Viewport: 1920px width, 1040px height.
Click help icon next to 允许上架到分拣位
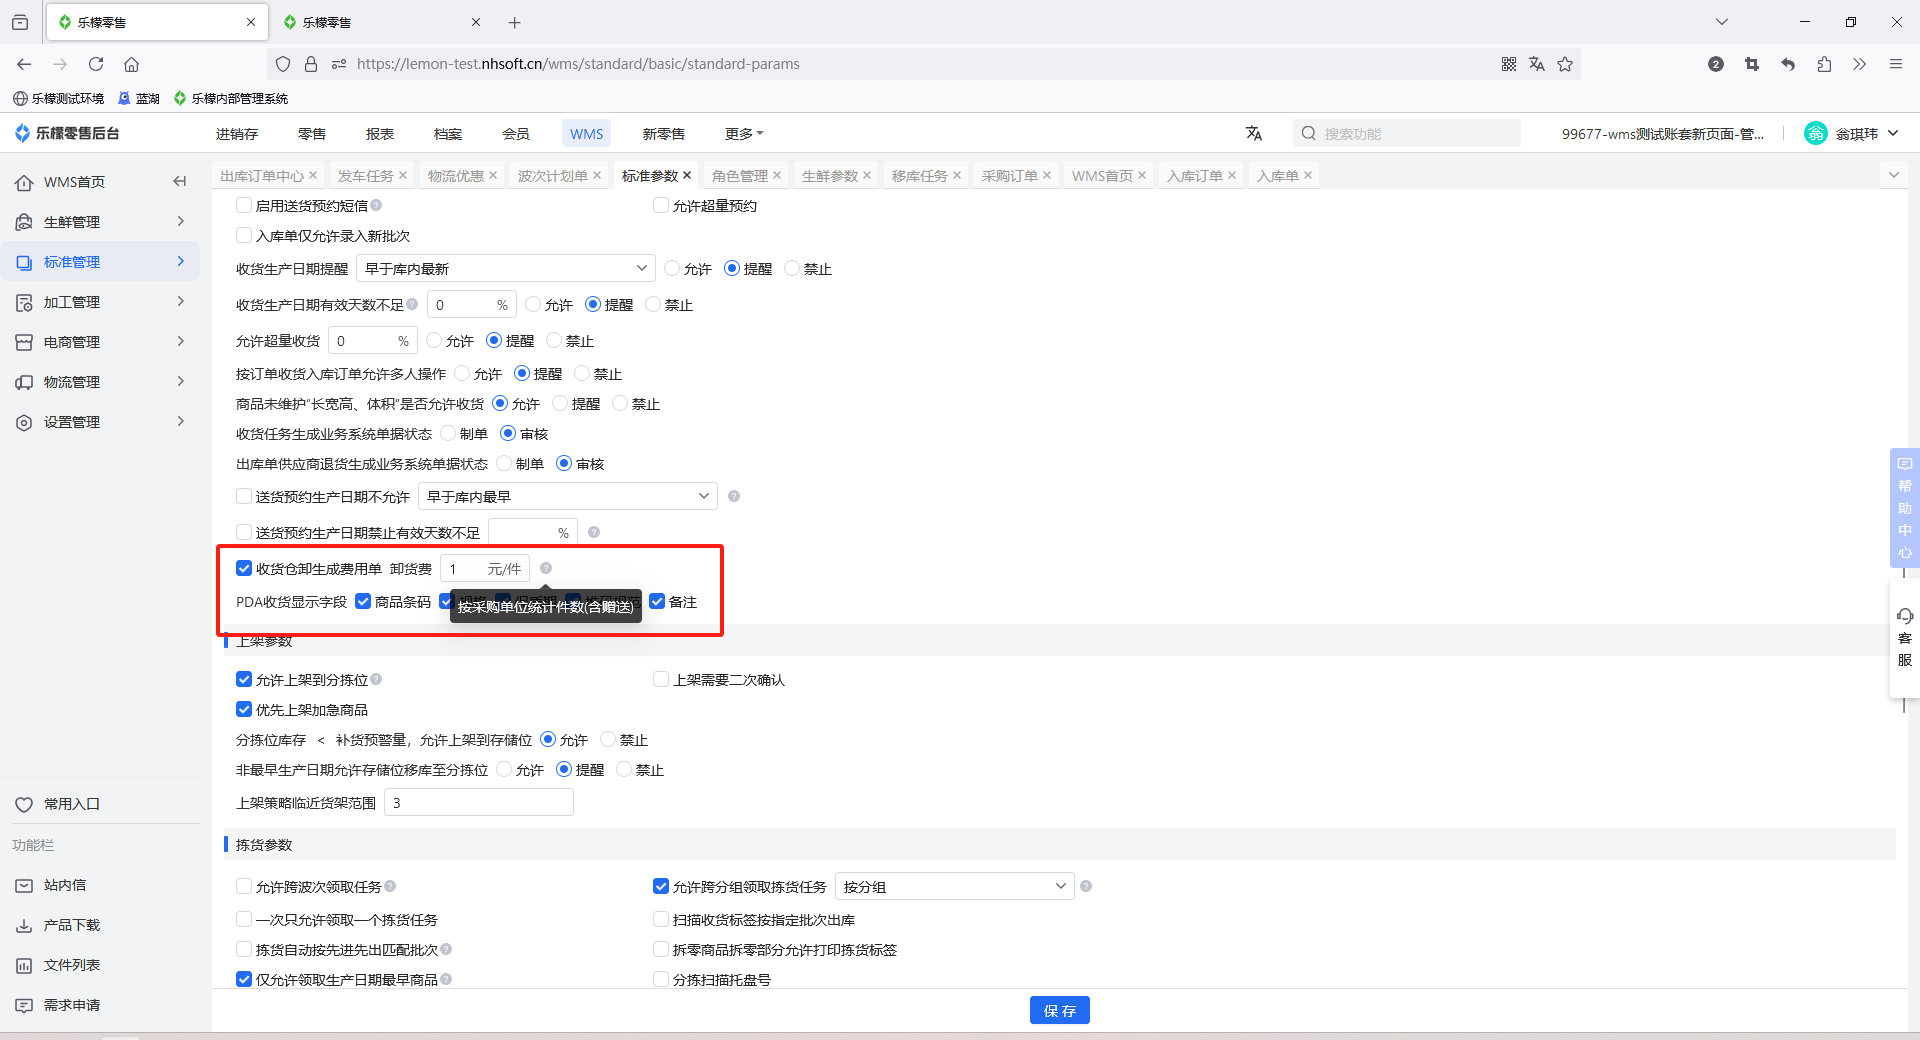pyautogui.click(x=376, y=679)
